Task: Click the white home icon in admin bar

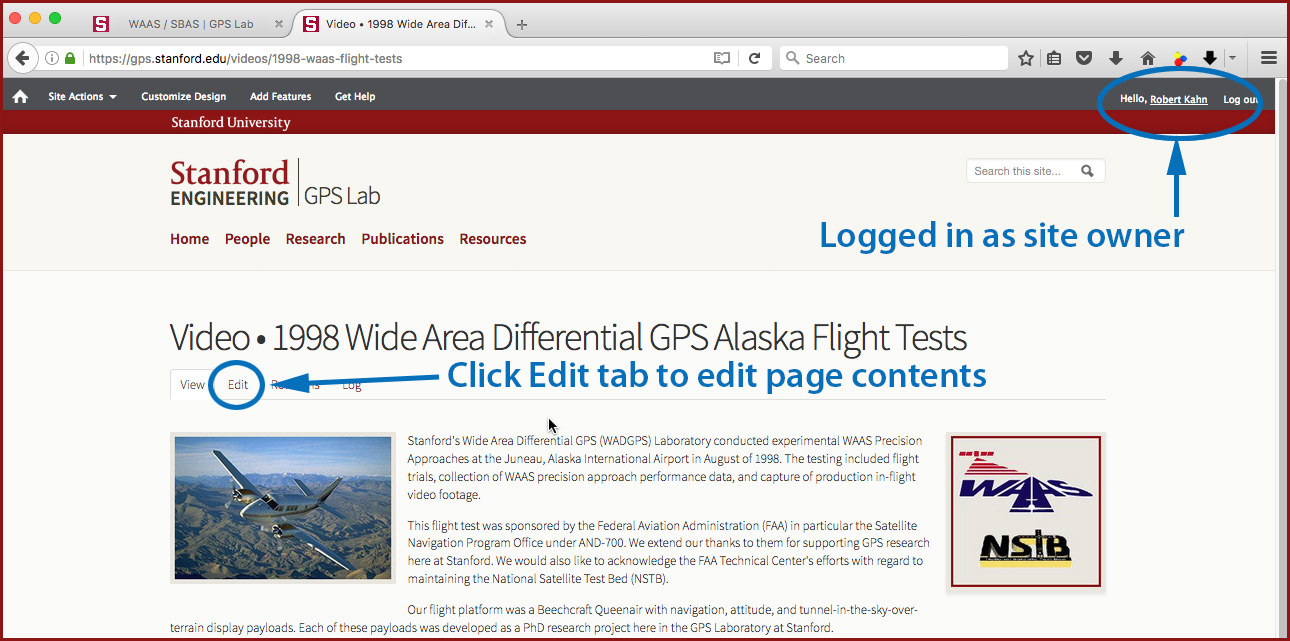Action: pos(20,97)
